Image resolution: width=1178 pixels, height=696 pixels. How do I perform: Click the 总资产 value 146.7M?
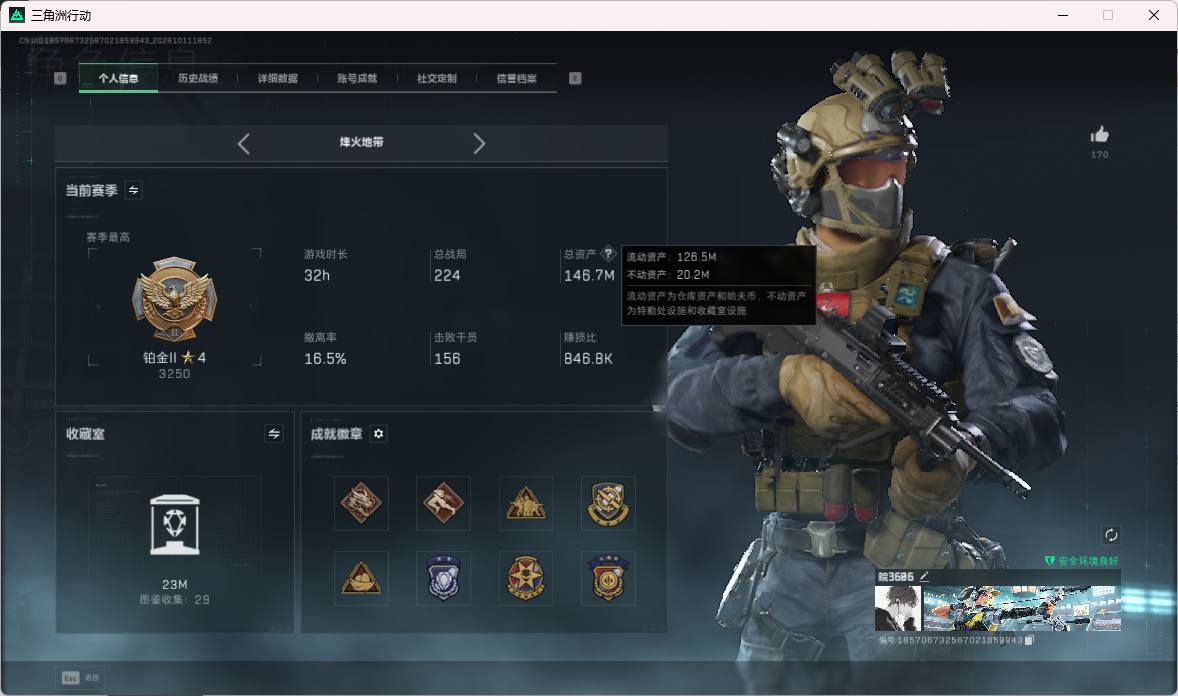coord(589,276)
